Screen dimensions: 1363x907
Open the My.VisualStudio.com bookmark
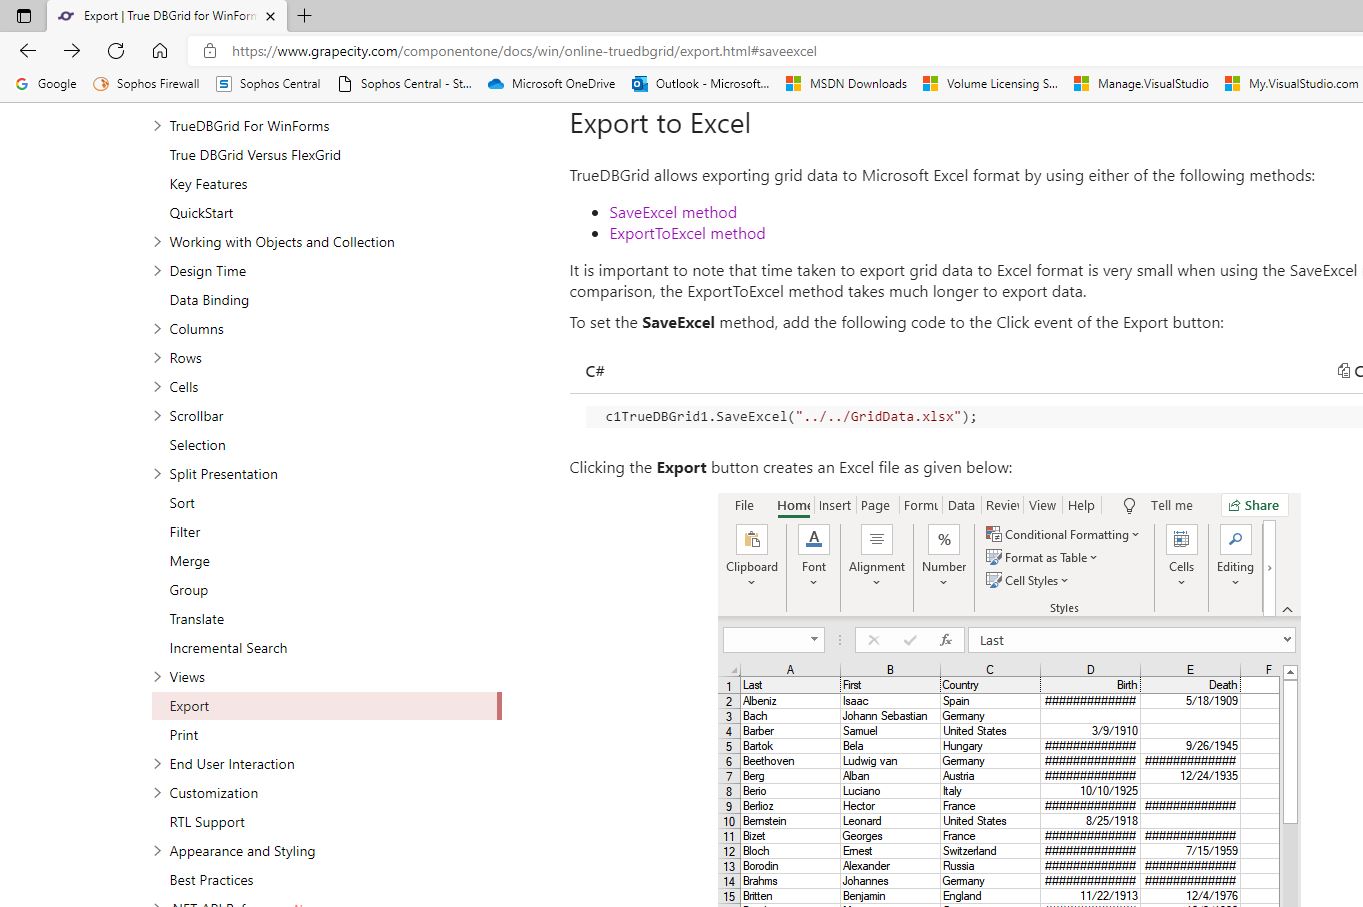[1291, 84]
